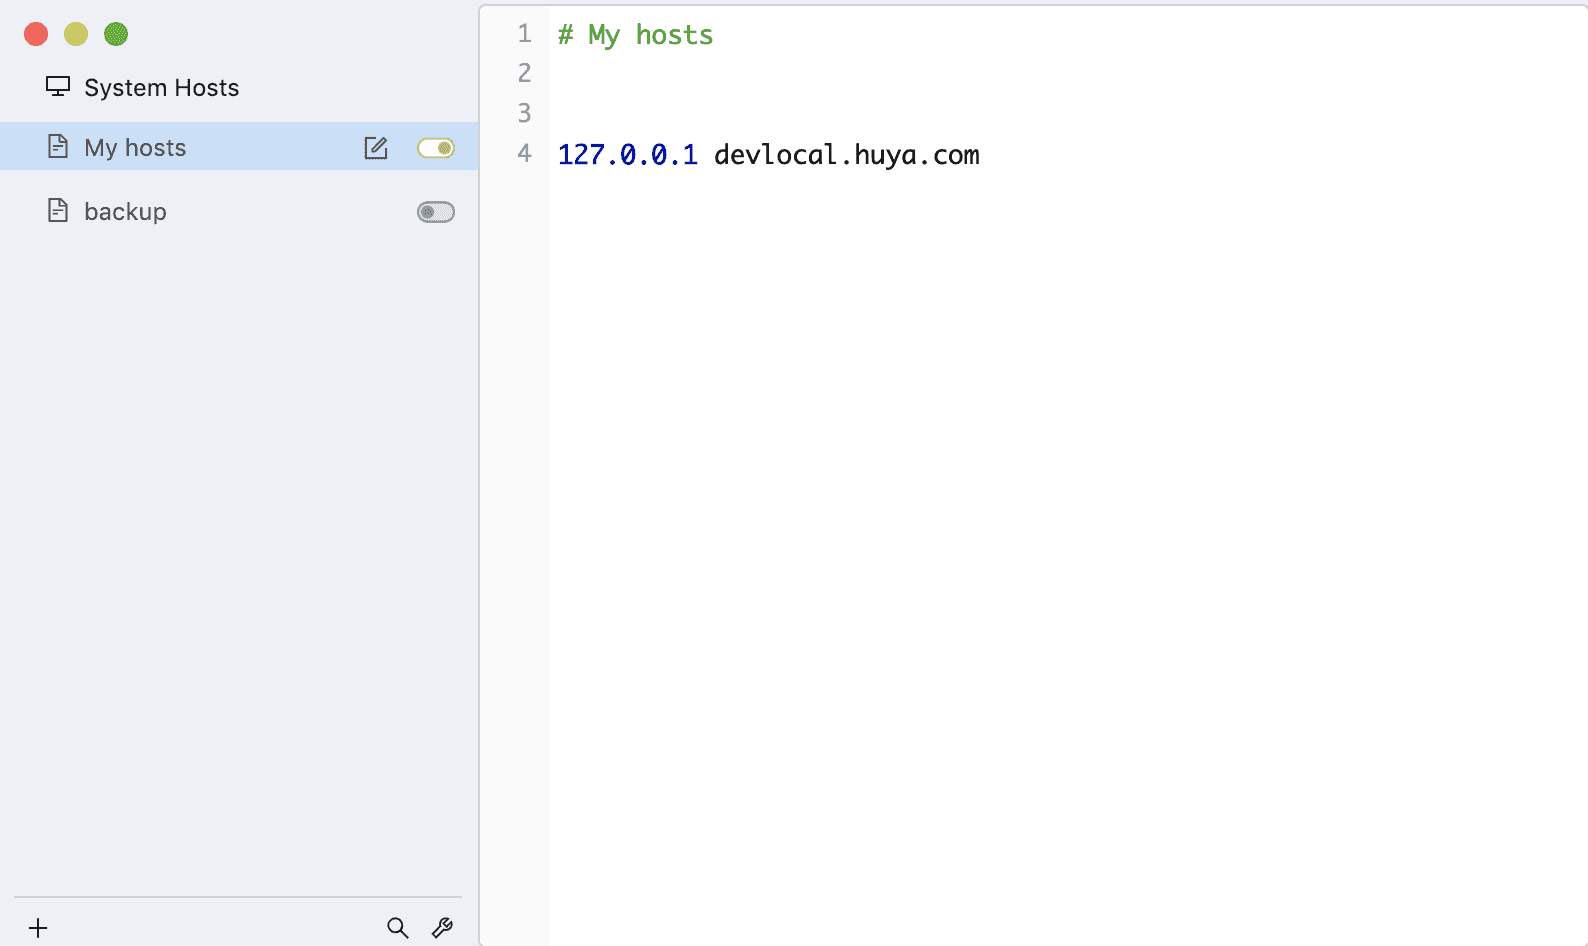Minimize the window with the yellow button
1588x946 pixels.
(x=76, y=34)
